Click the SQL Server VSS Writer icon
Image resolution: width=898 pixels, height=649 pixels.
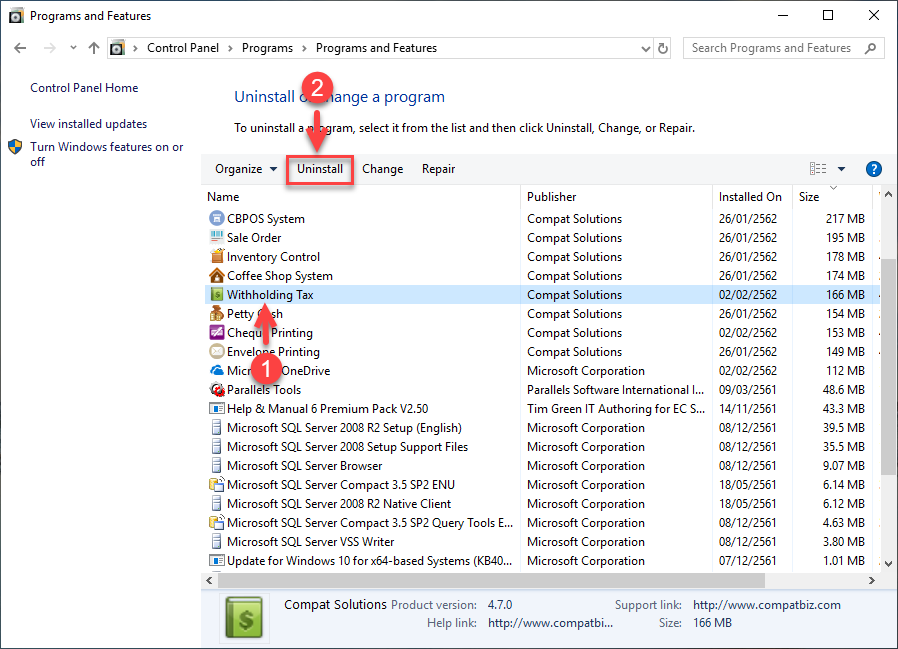[216, 541]
